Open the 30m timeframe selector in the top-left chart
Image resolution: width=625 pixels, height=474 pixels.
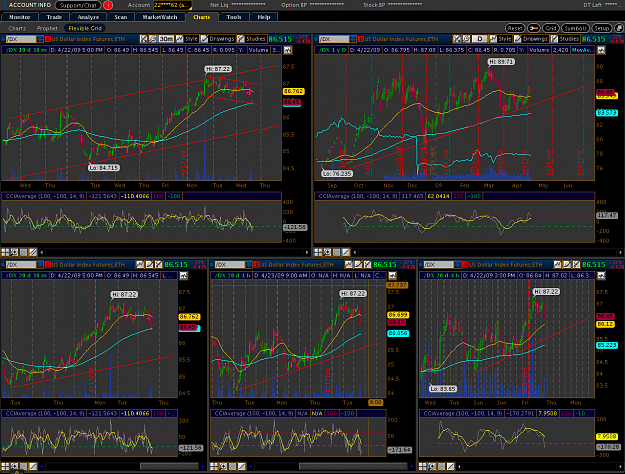[x=166, y=39]
